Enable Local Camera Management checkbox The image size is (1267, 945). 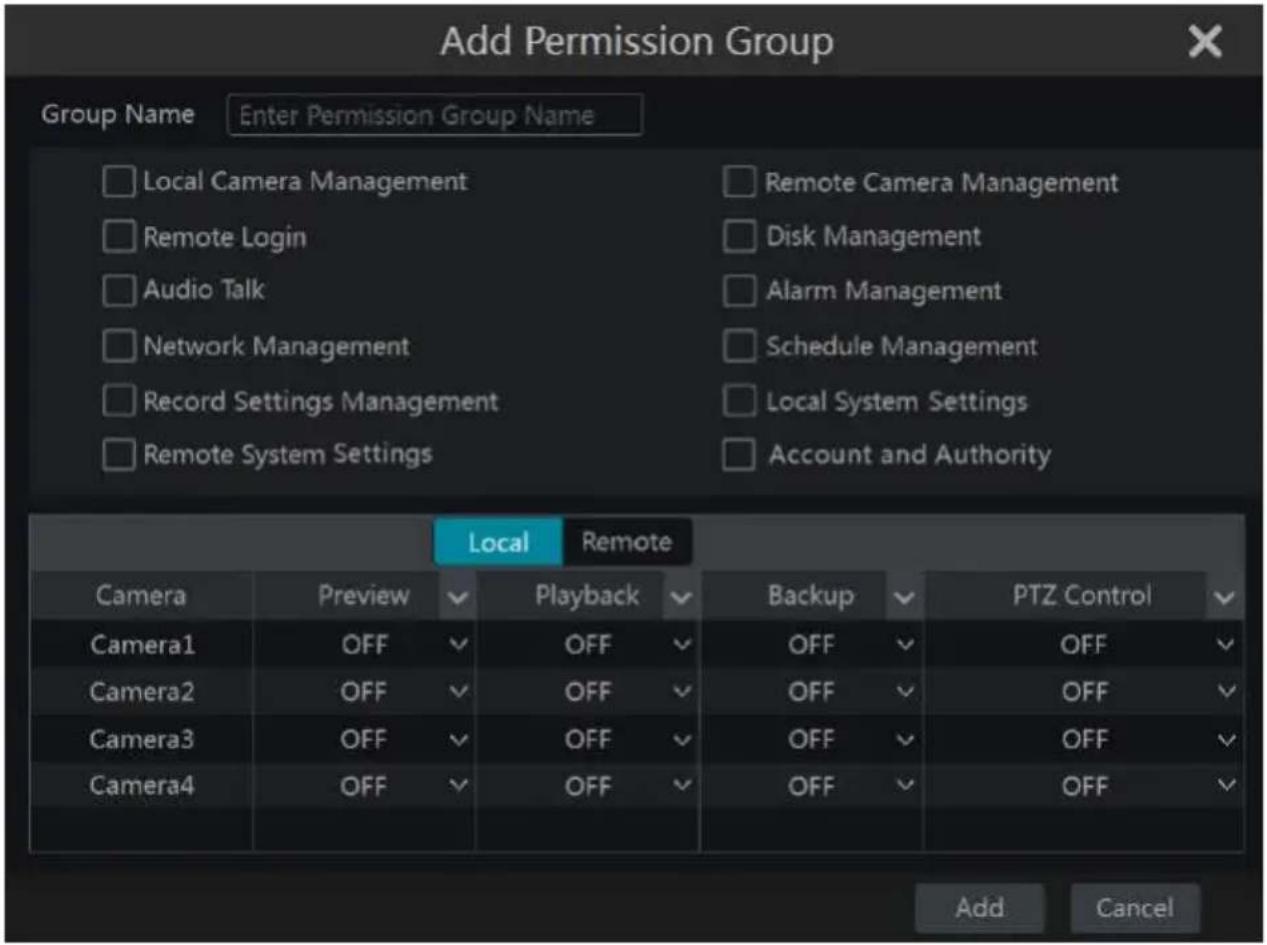pyautogui.click(x=118, y=182)
